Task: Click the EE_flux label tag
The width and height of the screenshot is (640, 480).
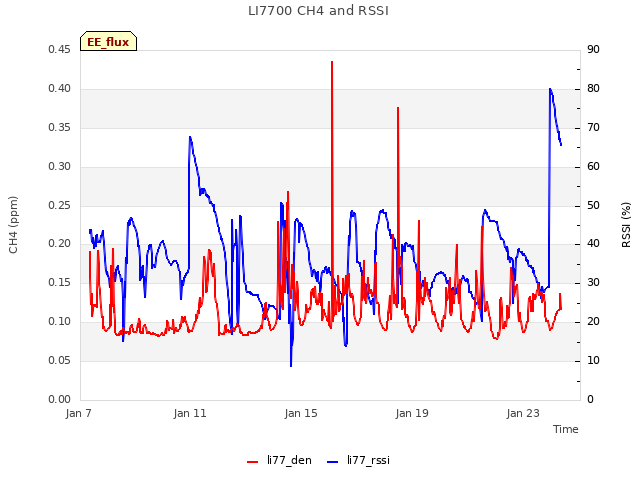Action: [108, 41]
